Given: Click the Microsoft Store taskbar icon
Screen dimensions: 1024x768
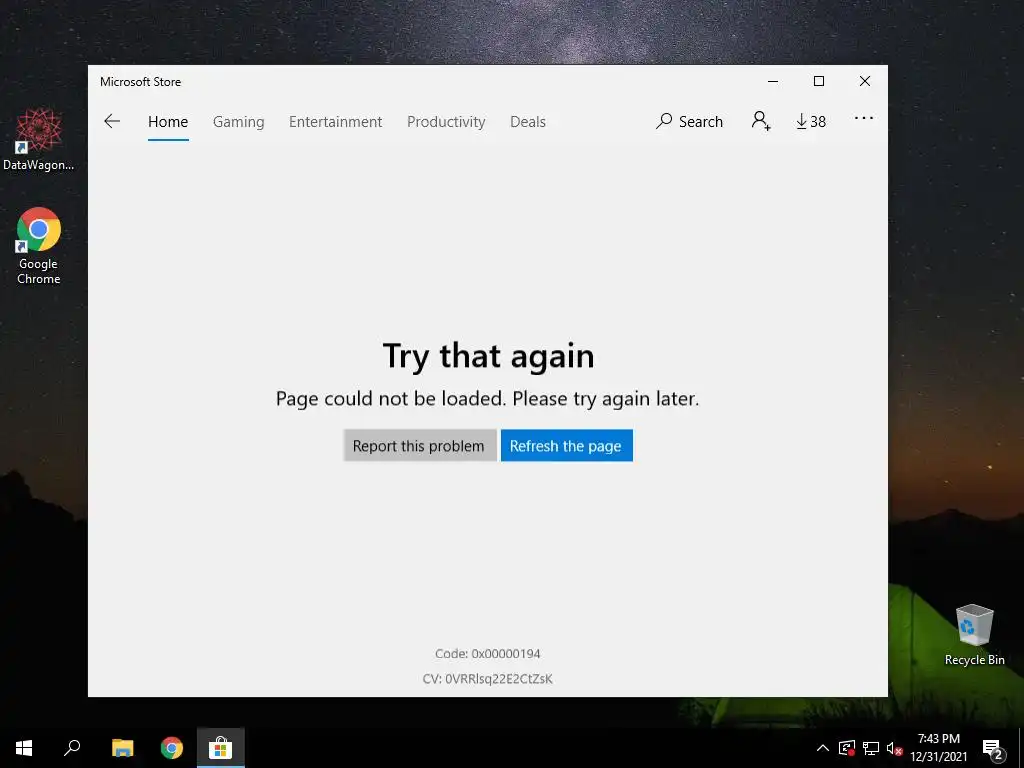Looking at the screenshot, I should pos(221,748).
